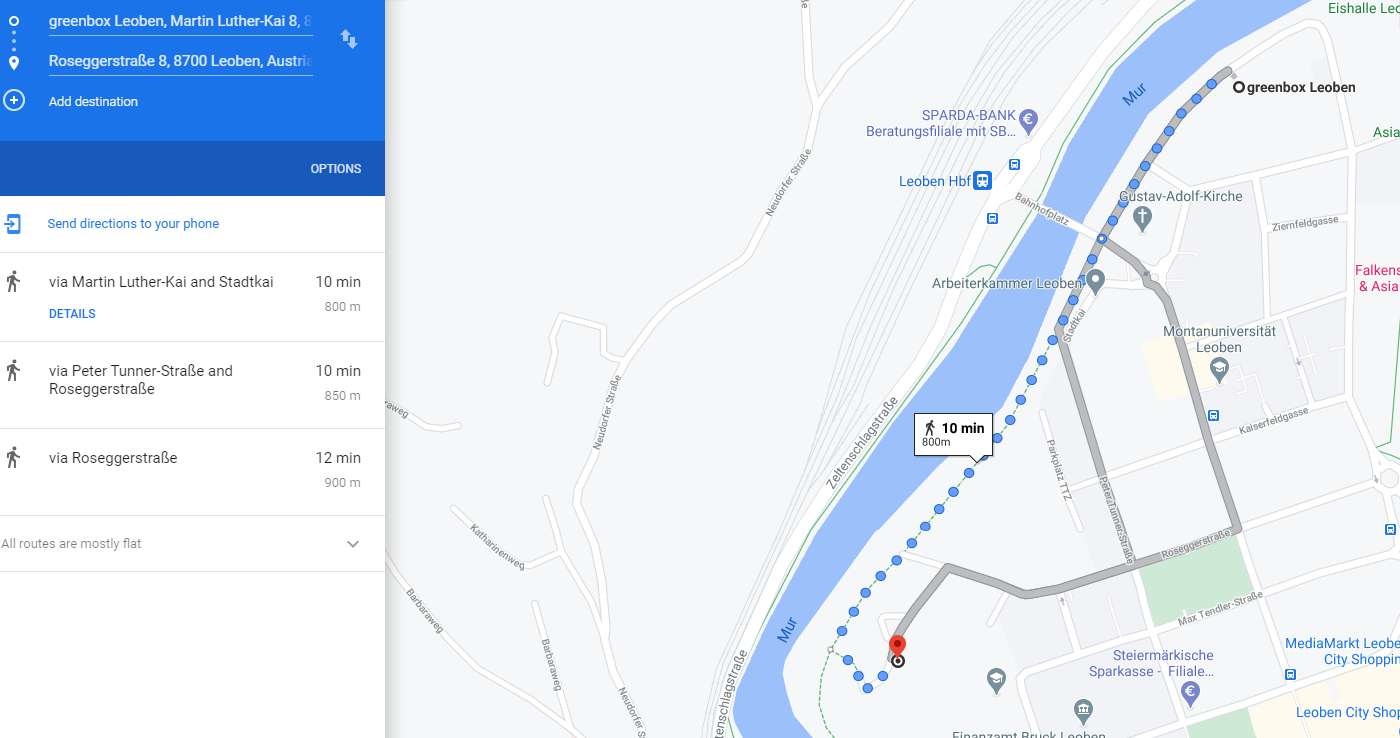The height and width of the screenshot is (738, 1400).
Task: Select route via Peter Tunner-Straße and Roseggerstraße
Action: pos(192,385)
